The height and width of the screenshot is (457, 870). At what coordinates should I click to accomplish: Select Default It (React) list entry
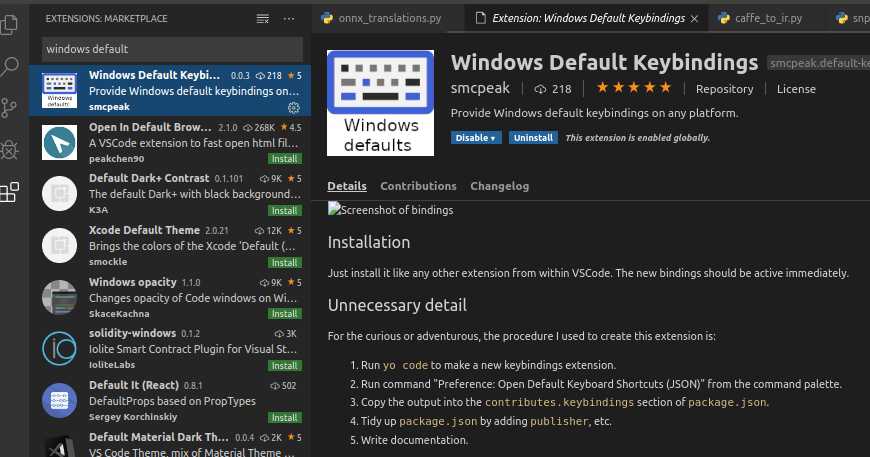pyautogui.click(x=170, y=400)
